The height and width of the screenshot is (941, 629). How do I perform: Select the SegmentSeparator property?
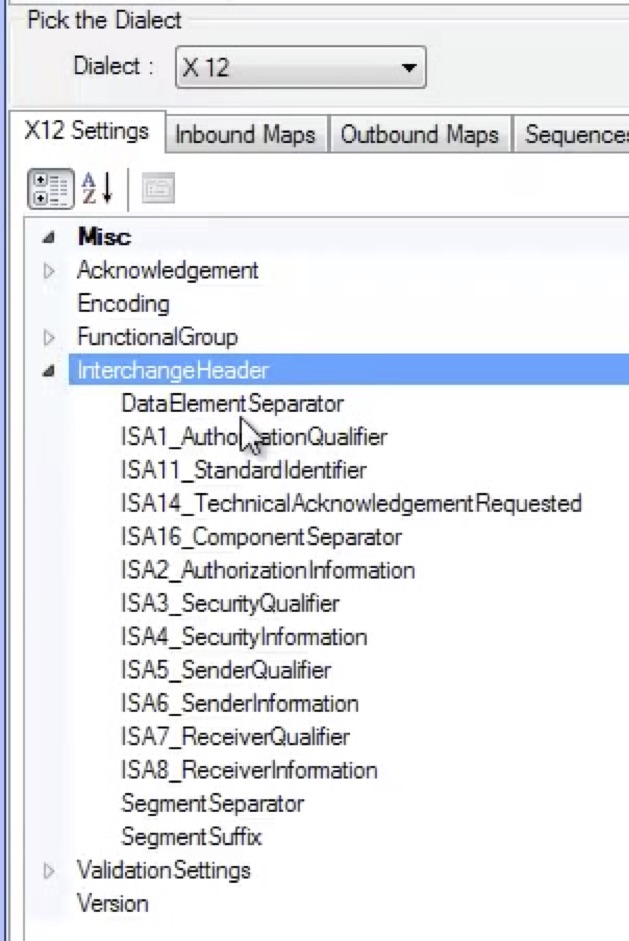click(212, 804)
